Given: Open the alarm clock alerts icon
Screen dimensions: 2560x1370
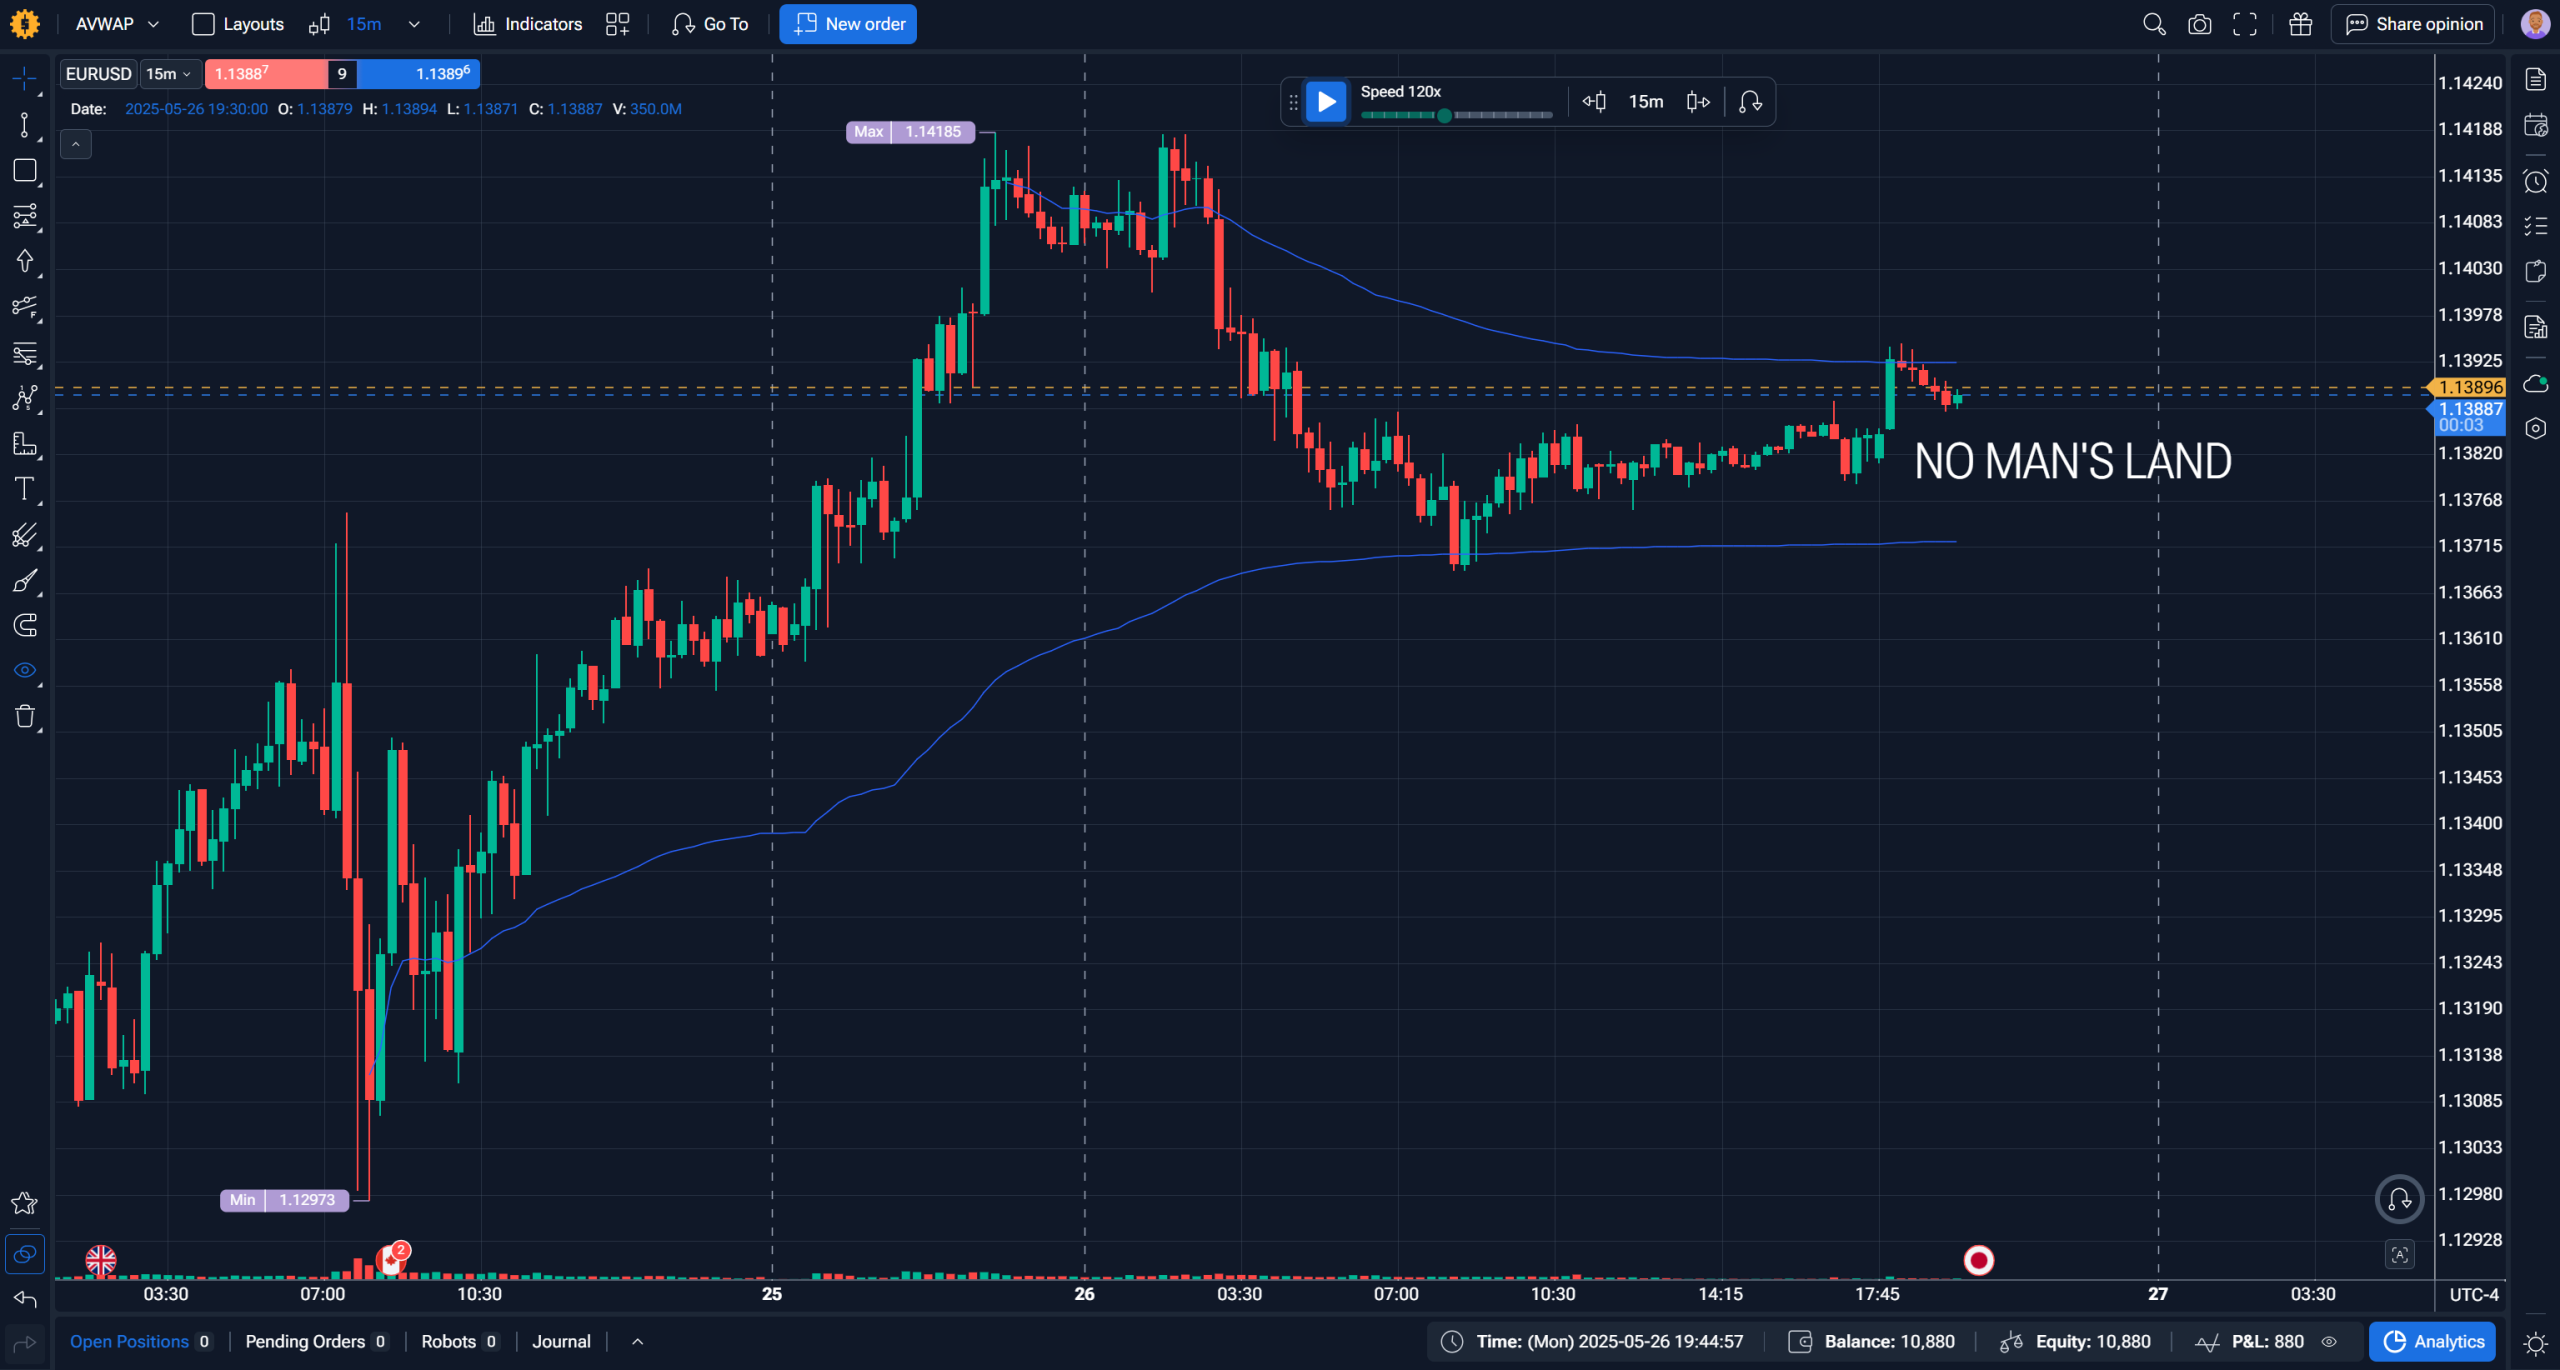Looking at the screenshot, I should pos(2536,181).
